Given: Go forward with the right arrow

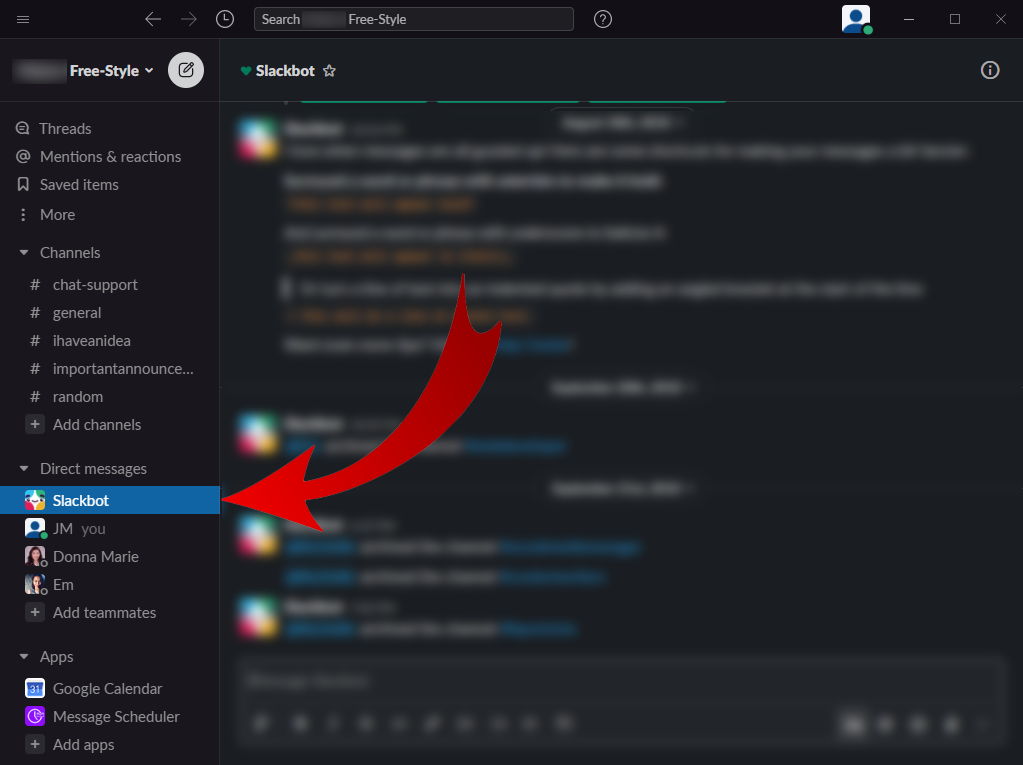Looking at the screenshot, I should coord(189,20).
